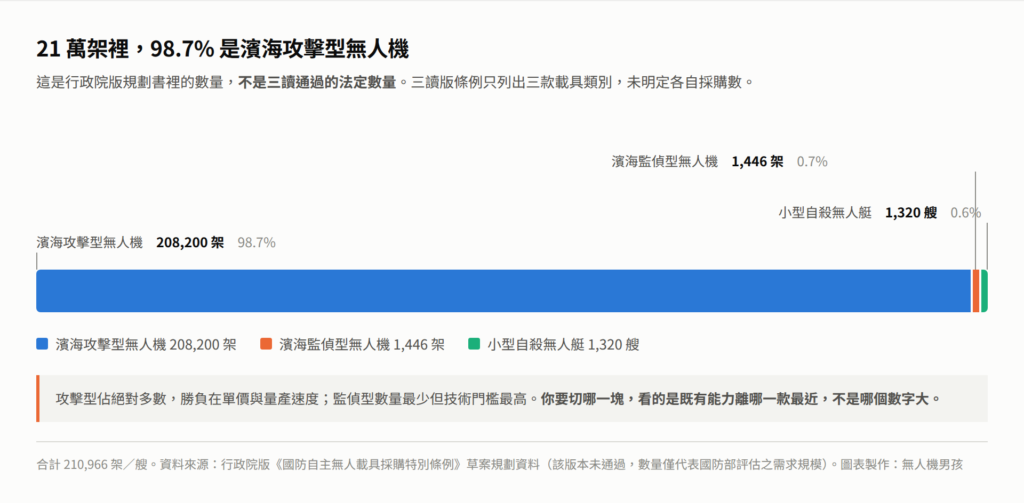Click the 0.7% percentage label

coord(812,161)
